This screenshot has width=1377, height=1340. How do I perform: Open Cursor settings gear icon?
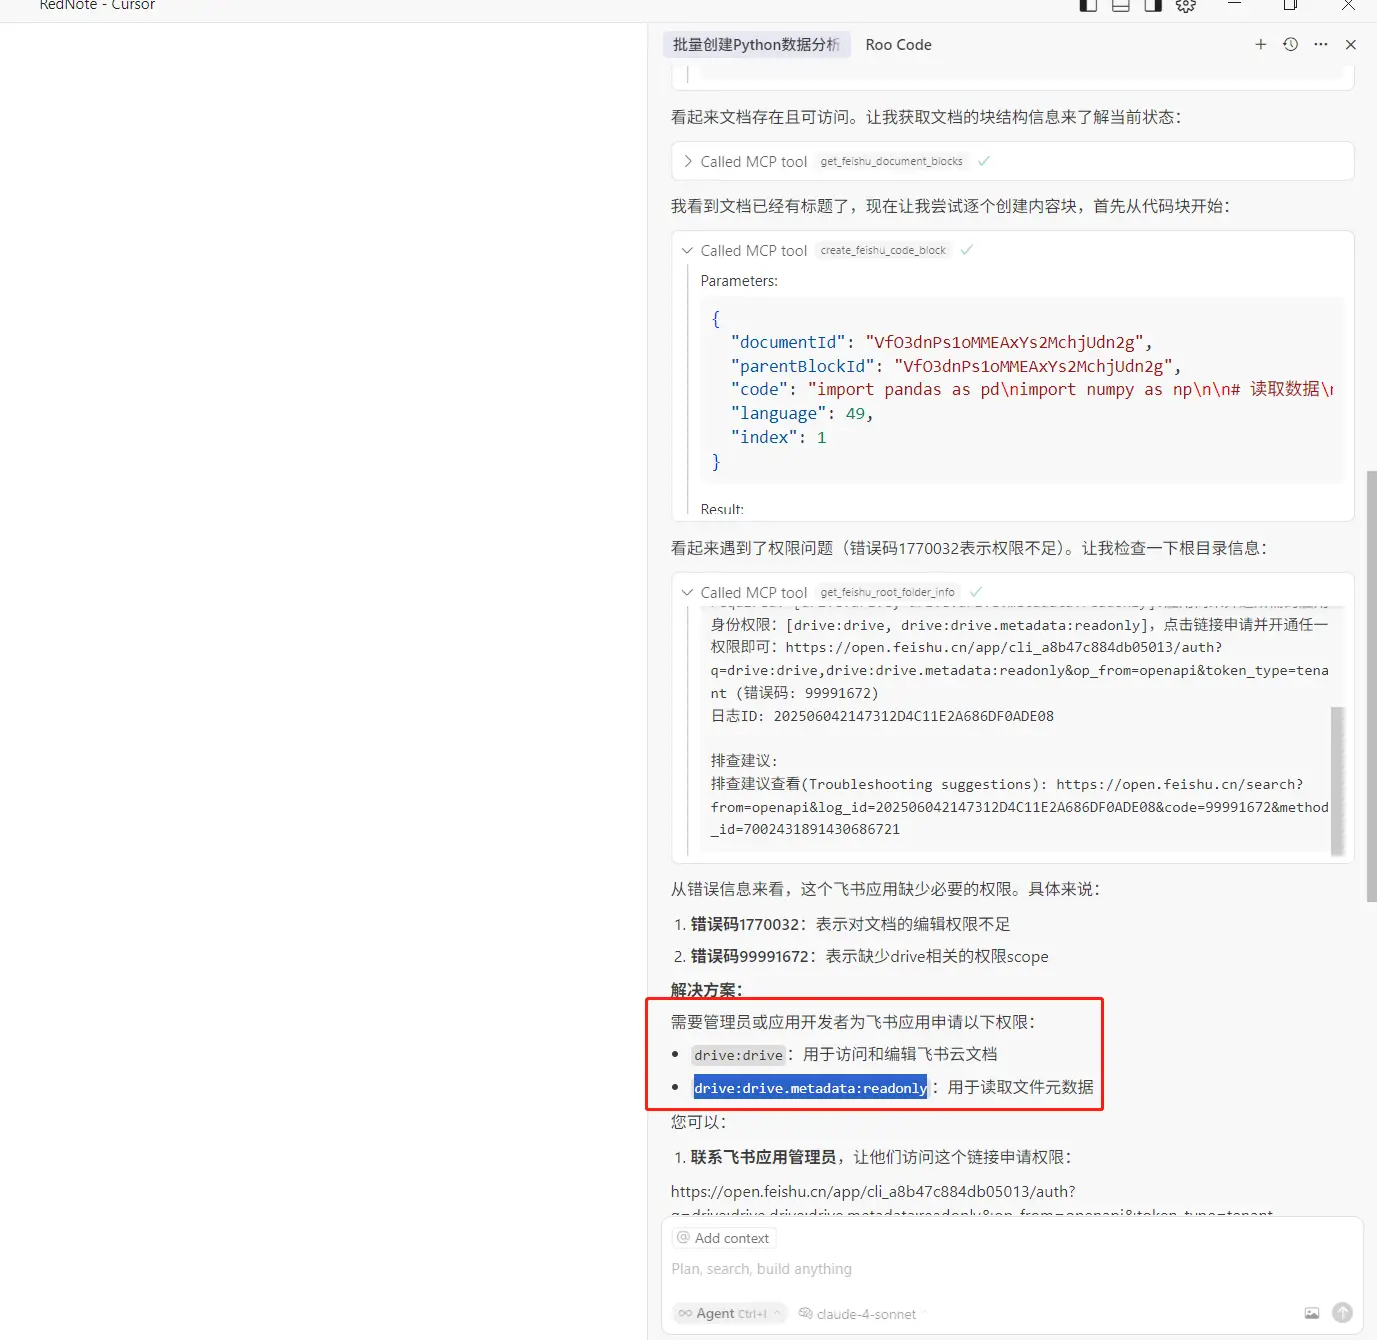pyautogui.click(x=1186, y=5)
